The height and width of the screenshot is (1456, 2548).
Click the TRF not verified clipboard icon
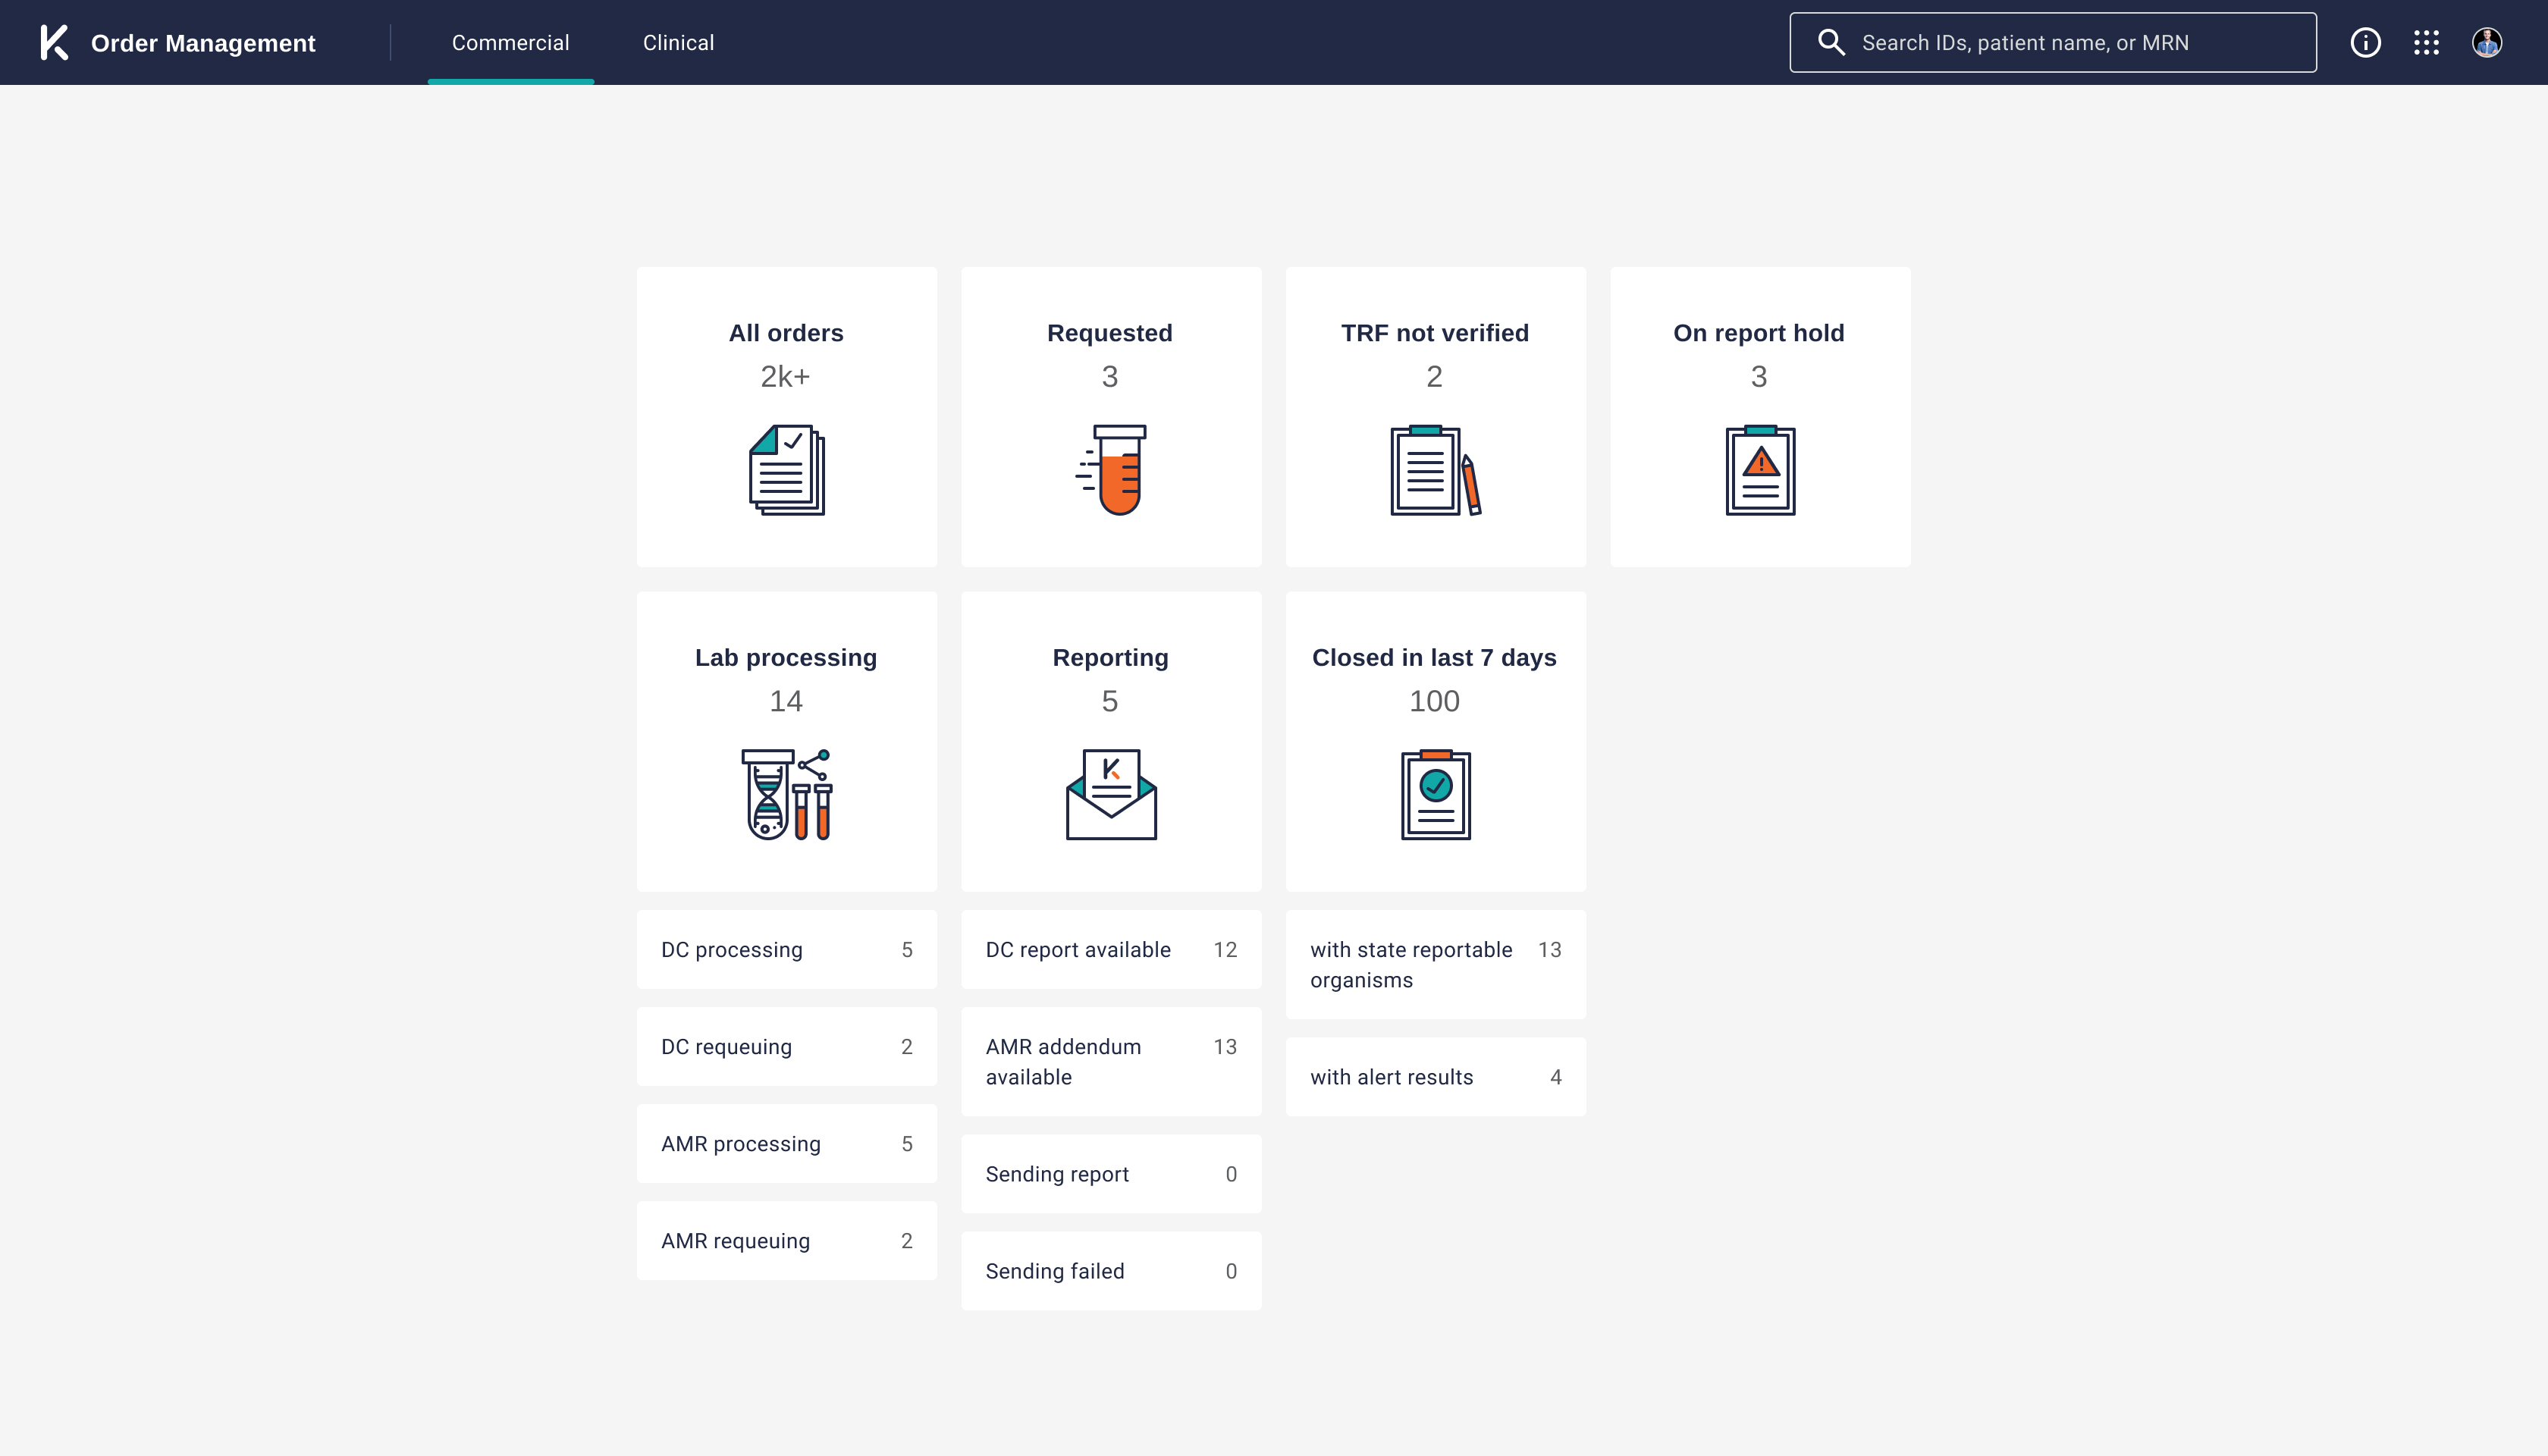click(x=1435, y=470)
